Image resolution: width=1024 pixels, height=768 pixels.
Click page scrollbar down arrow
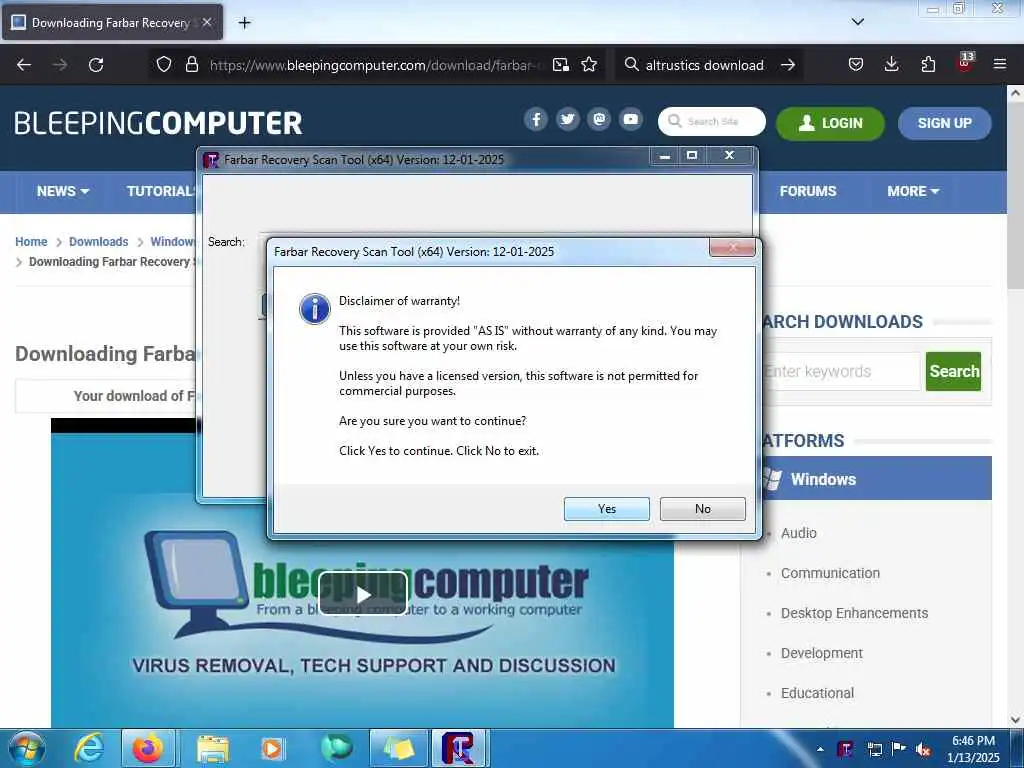click(x=1016, y=720)
